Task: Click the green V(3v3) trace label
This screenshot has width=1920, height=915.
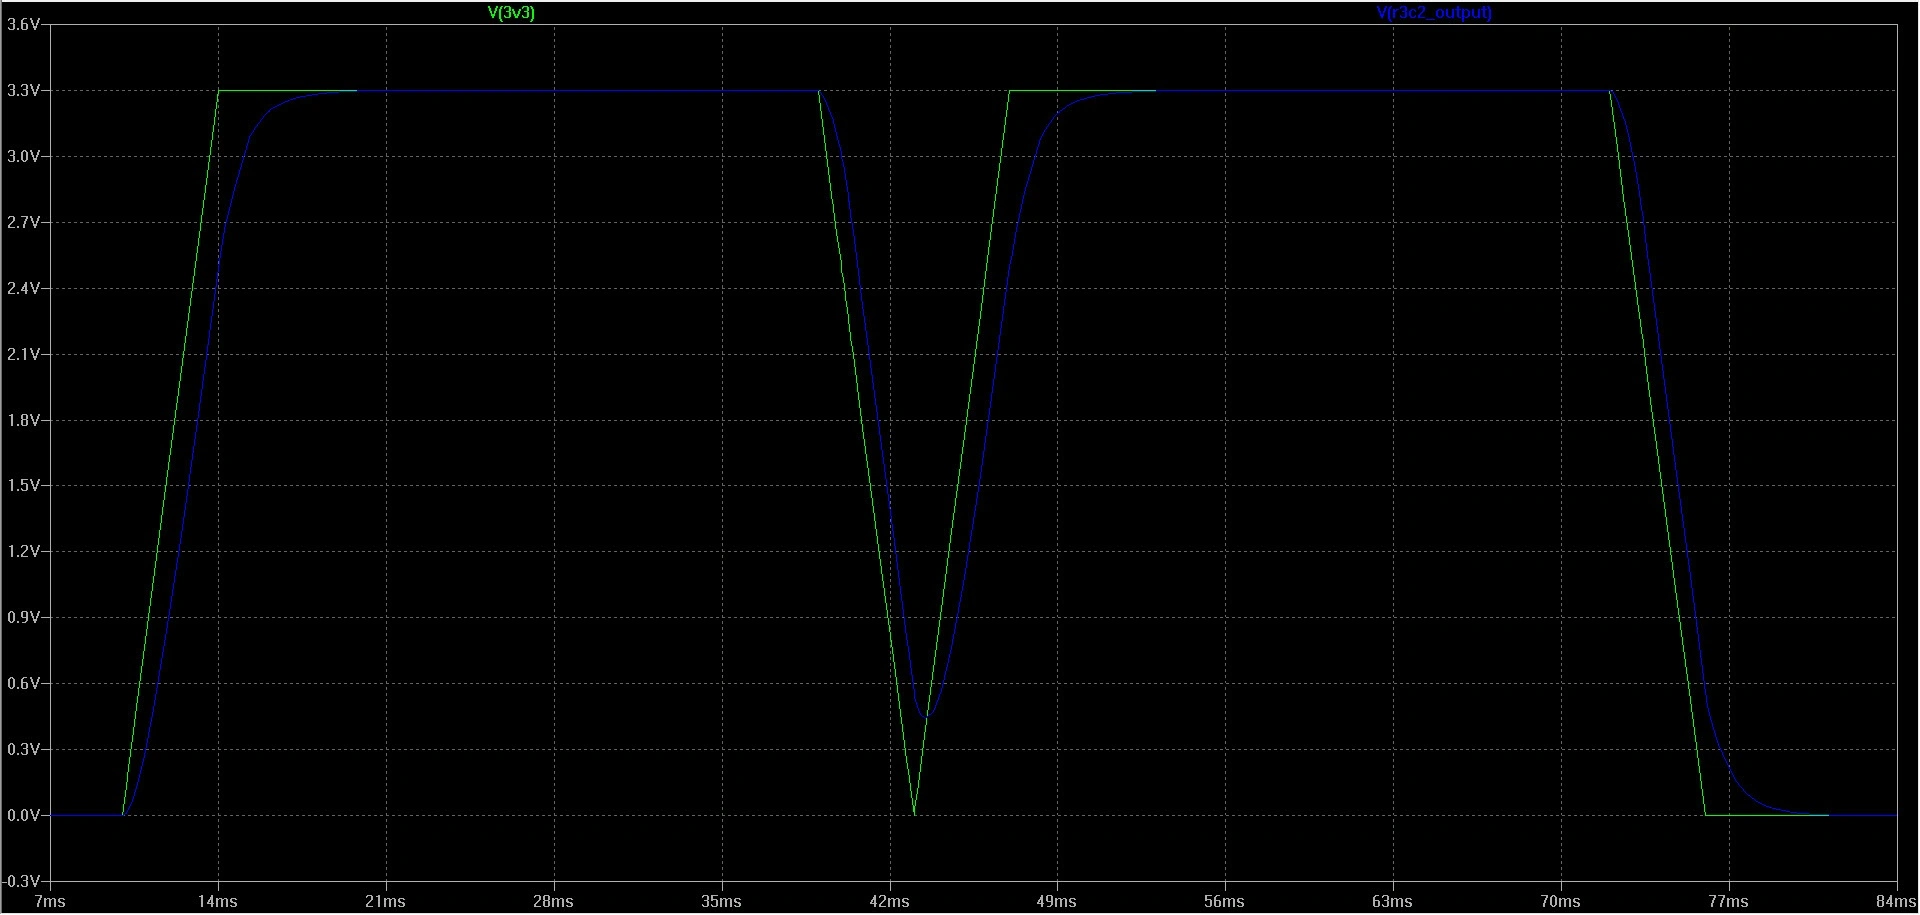Action: (x=510, y=13)
